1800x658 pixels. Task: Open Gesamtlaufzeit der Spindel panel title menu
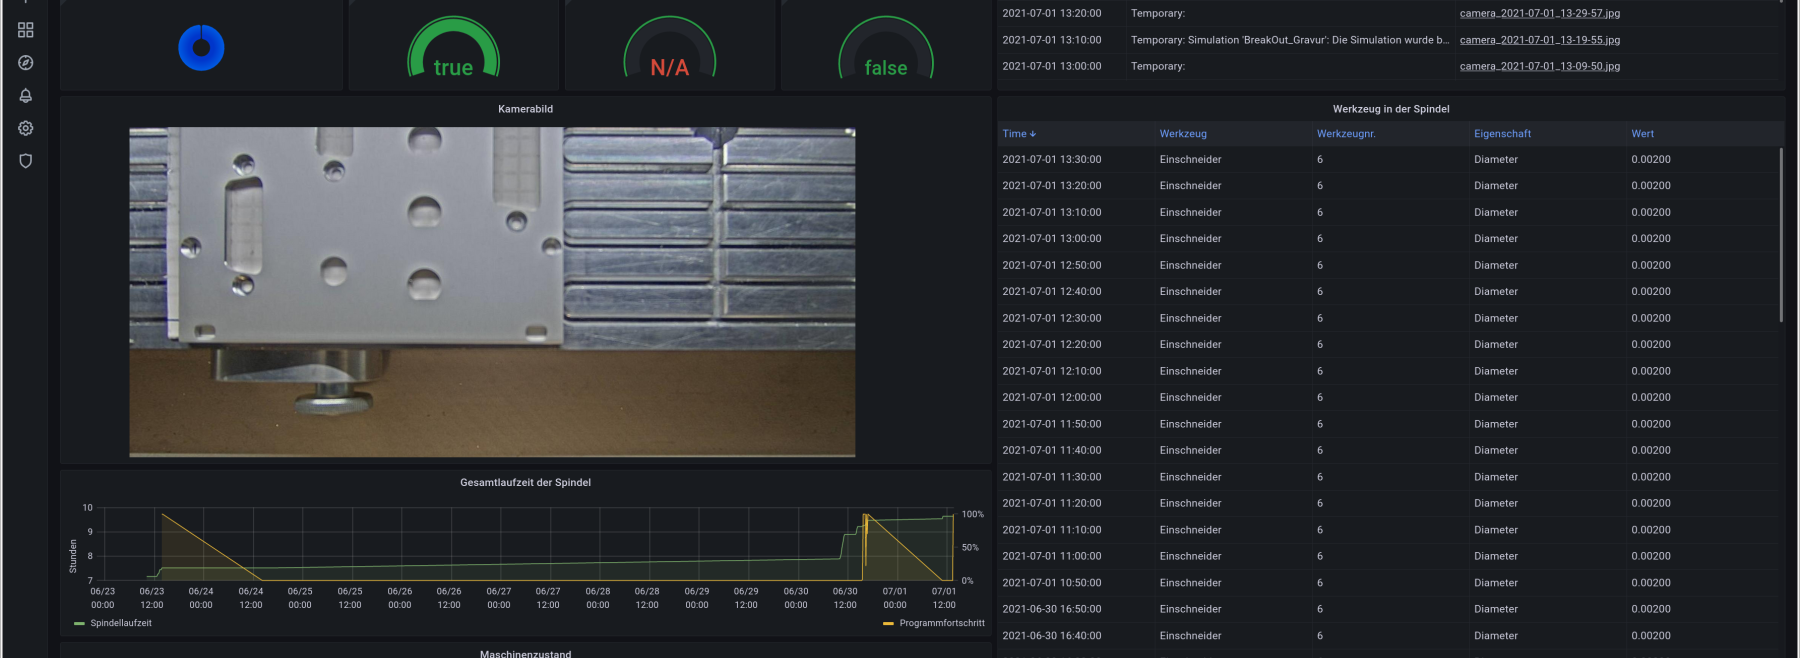pyautogui.click(x=525, y=482)
